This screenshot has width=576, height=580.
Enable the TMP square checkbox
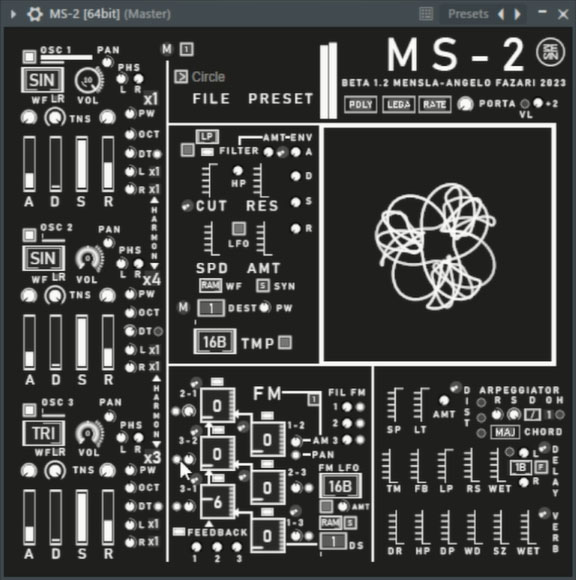284,342
